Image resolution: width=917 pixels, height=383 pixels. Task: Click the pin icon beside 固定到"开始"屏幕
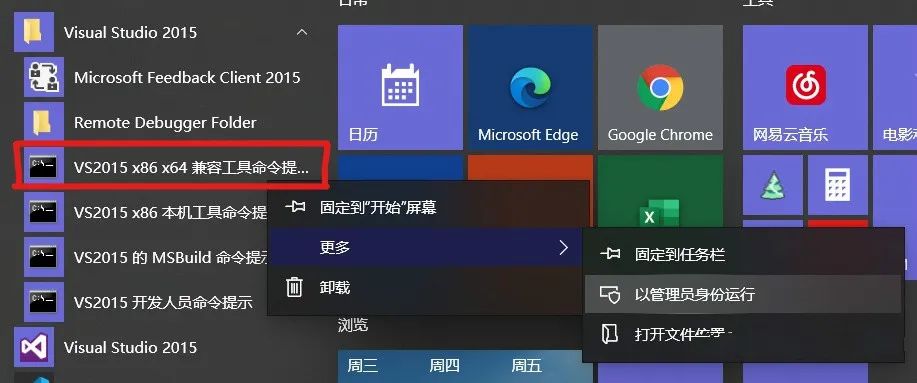295,206
